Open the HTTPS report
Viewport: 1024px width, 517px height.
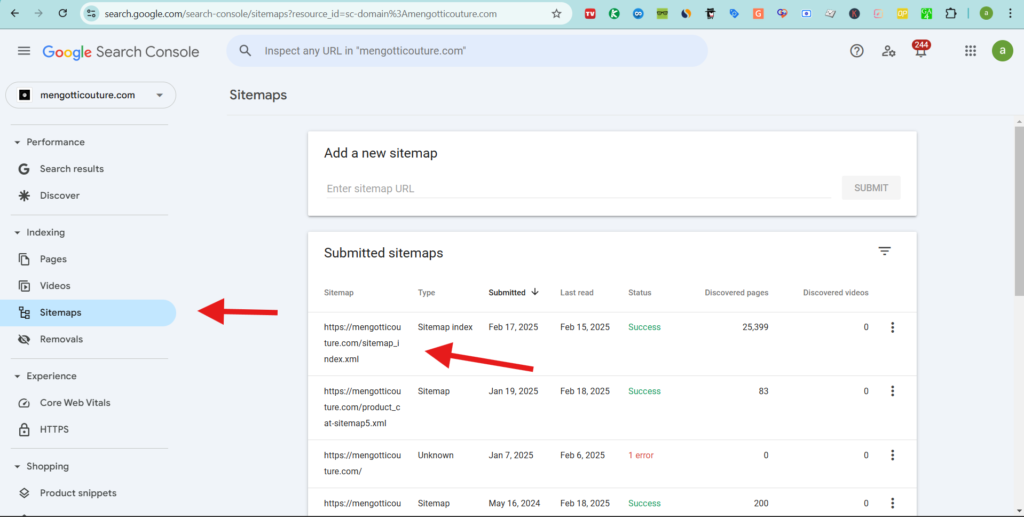(x=54, y=430)
